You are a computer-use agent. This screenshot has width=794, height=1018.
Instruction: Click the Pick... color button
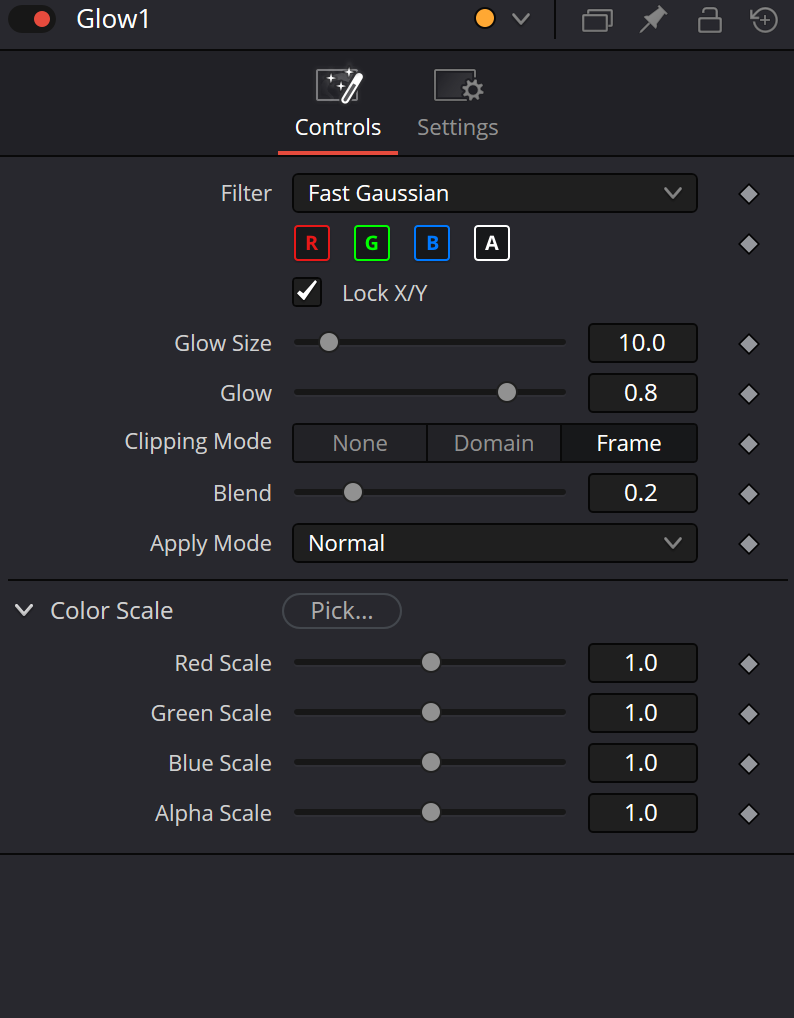point(341,611)
